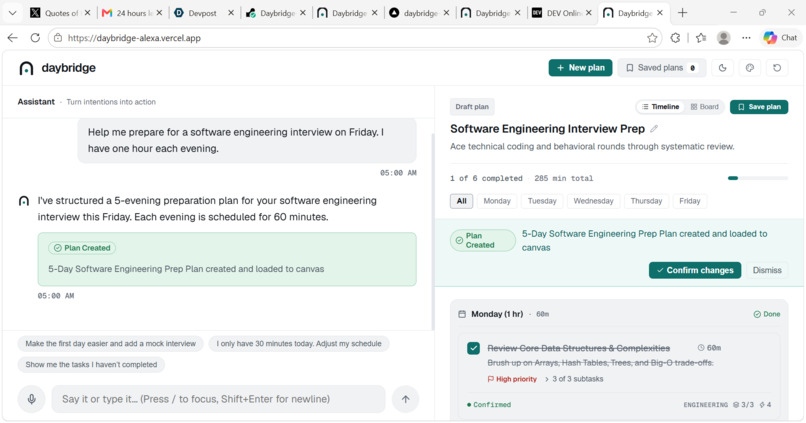Viewport: 806px width, 423px height.
Task: Open Copilot Chat in browser
Action: point(780,38)
